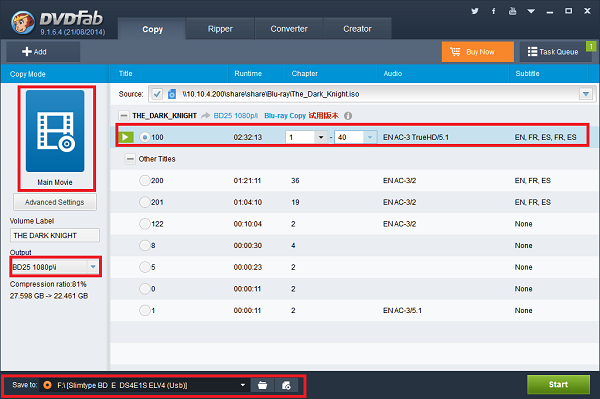The height and width of the screenshot is (399, 600).
Task: Edit the Volume Label field
Action: pyautogui.click(x=55, y=235)
